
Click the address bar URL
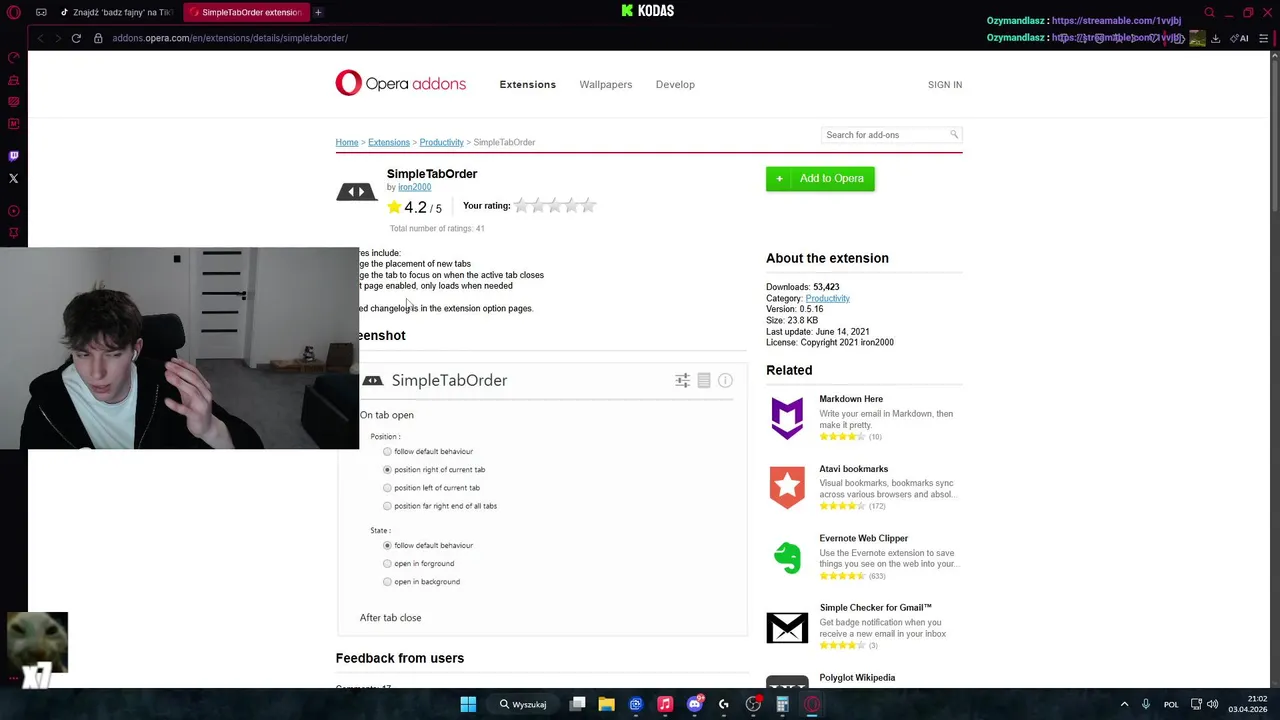[230, 38]
